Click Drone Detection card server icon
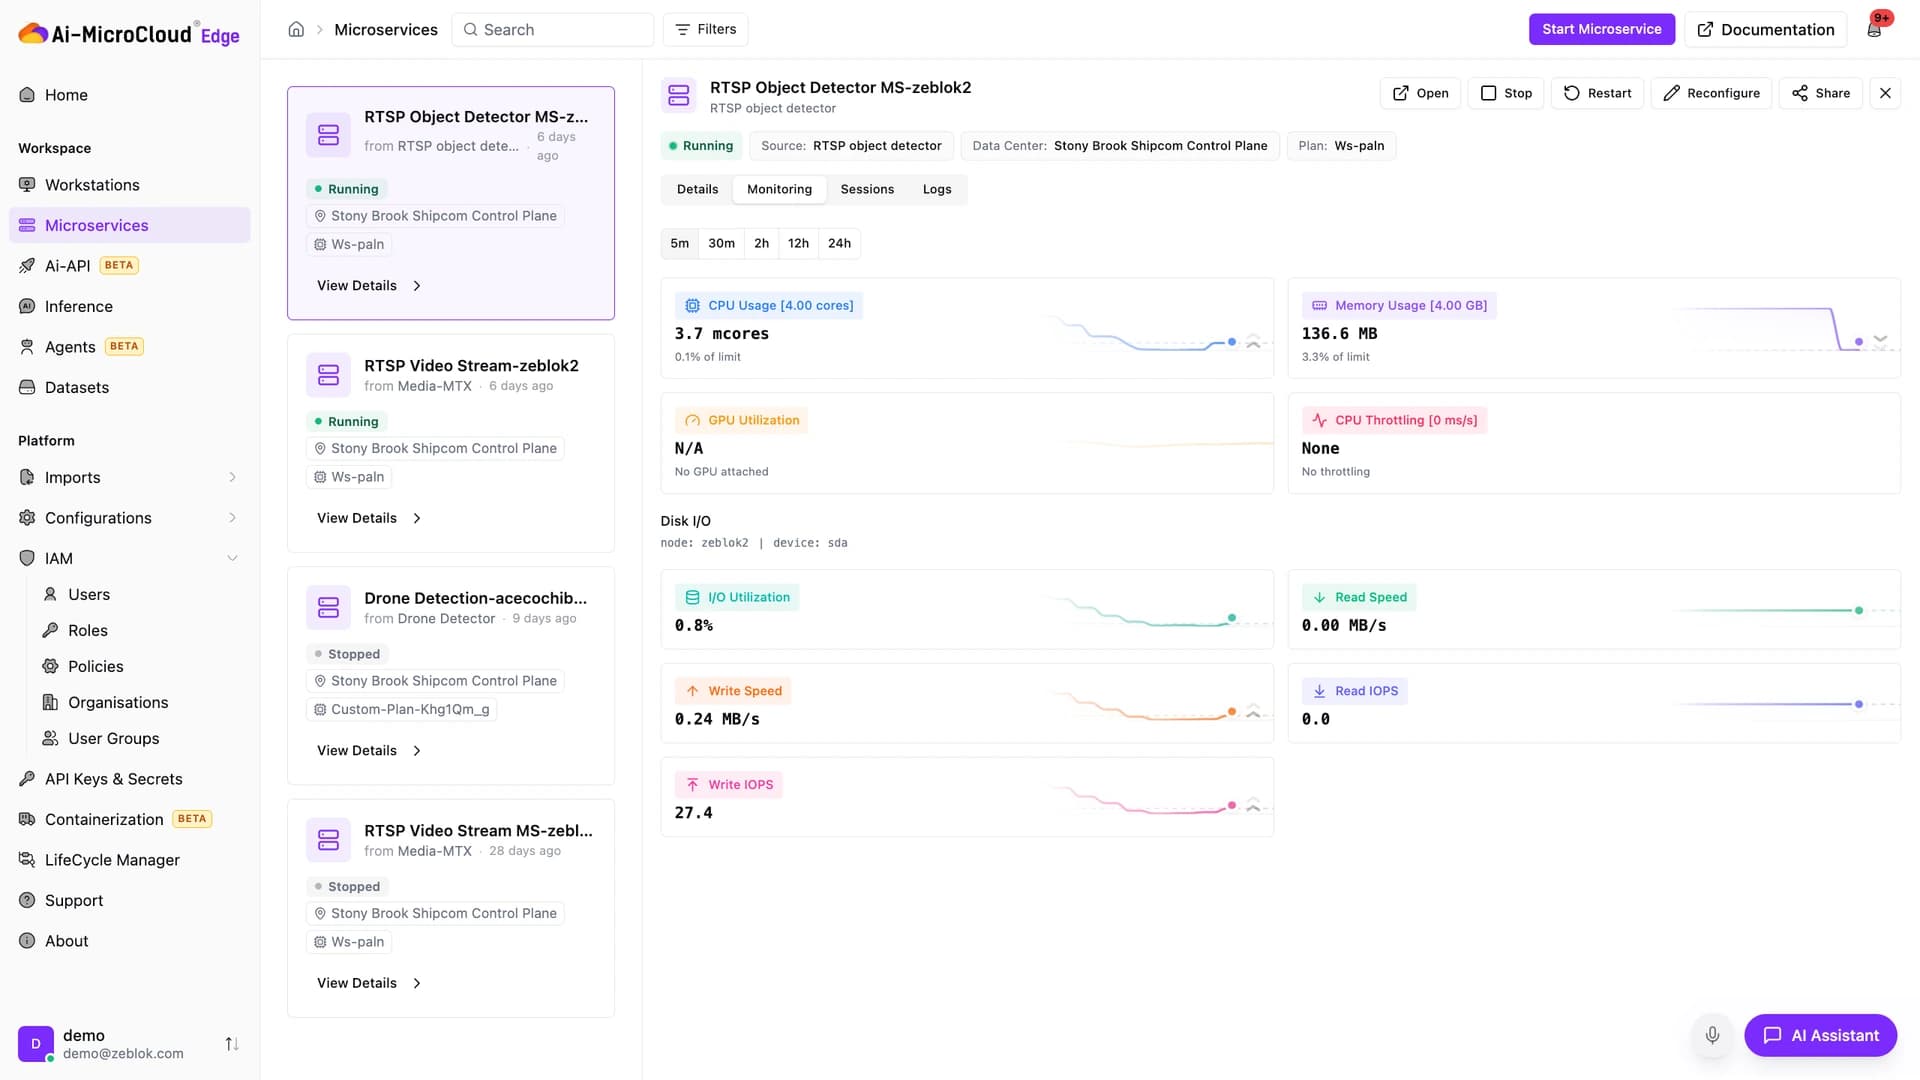This screenshot has width=1920, height=1080. click(328, 607)
